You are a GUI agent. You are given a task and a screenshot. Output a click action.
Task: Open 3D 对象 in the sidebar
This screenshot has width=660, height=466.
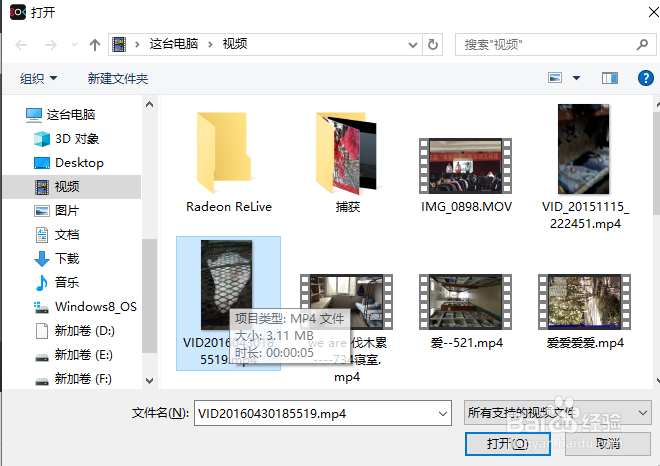tap(77, 138)
